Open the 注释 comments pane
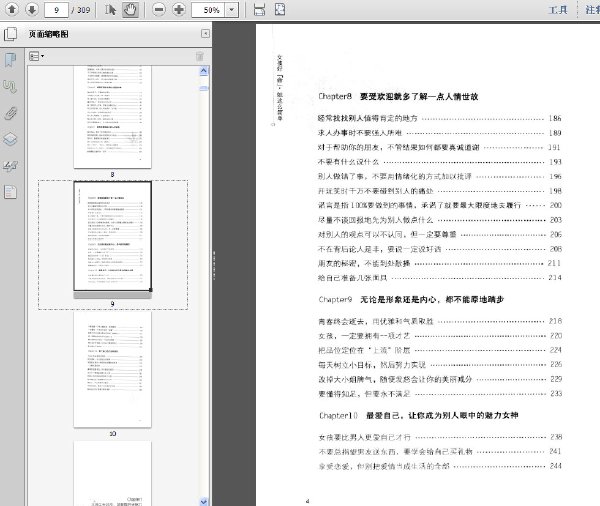Screen dimensions: 600x506 592,10
